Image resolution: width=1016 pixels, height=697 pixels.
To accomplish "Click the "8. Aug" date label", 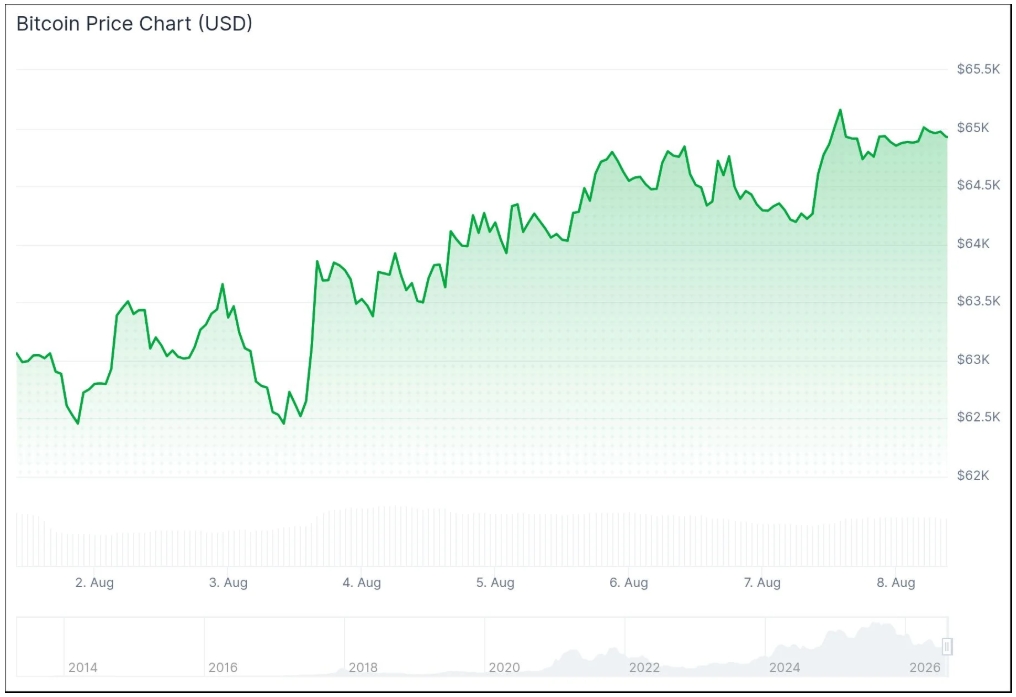I will pos(895,582).
